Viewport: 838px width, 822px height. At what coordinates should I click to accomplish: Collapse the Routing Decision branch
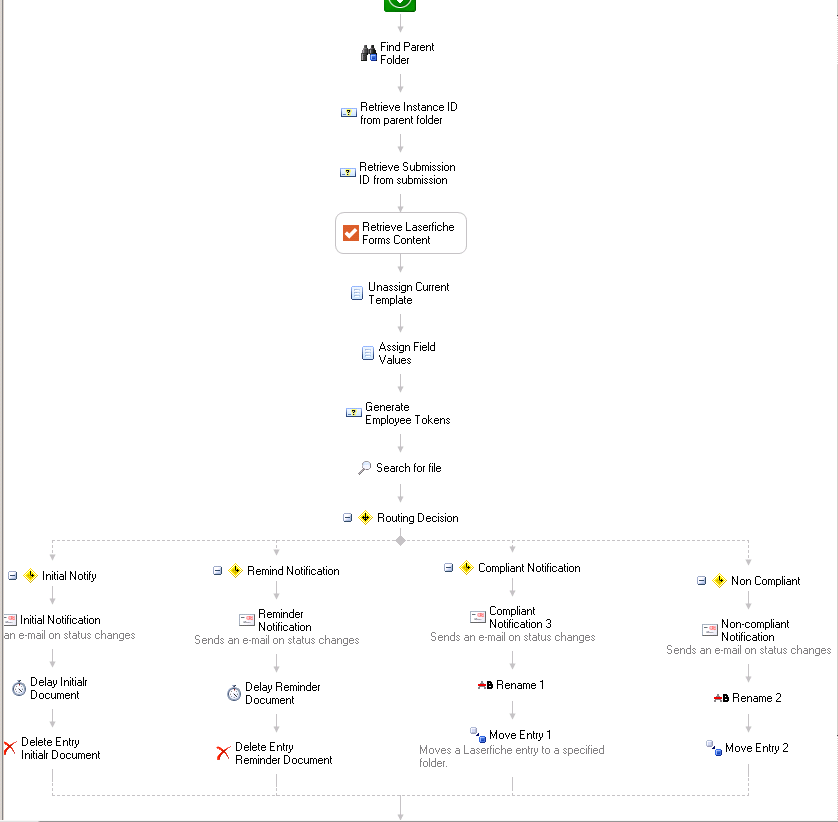(347, 517)
